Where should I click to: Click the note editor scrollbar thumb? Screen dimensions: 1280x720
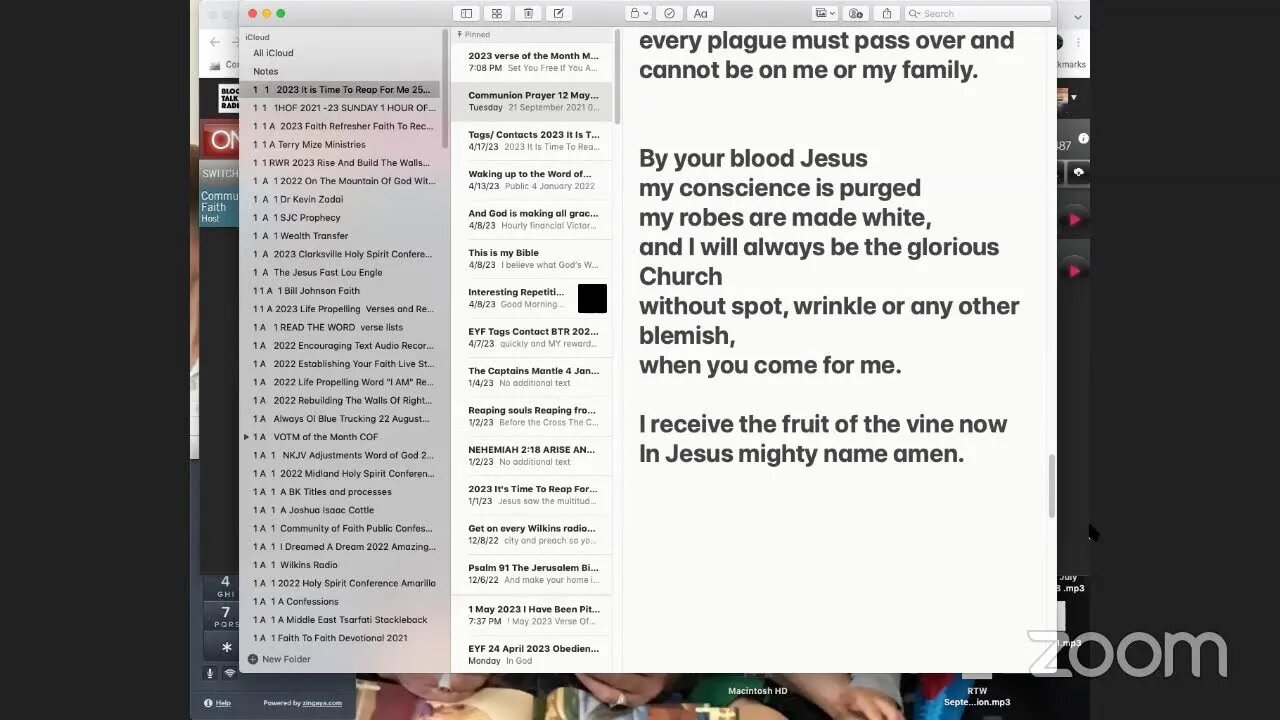click(1051, 486)
